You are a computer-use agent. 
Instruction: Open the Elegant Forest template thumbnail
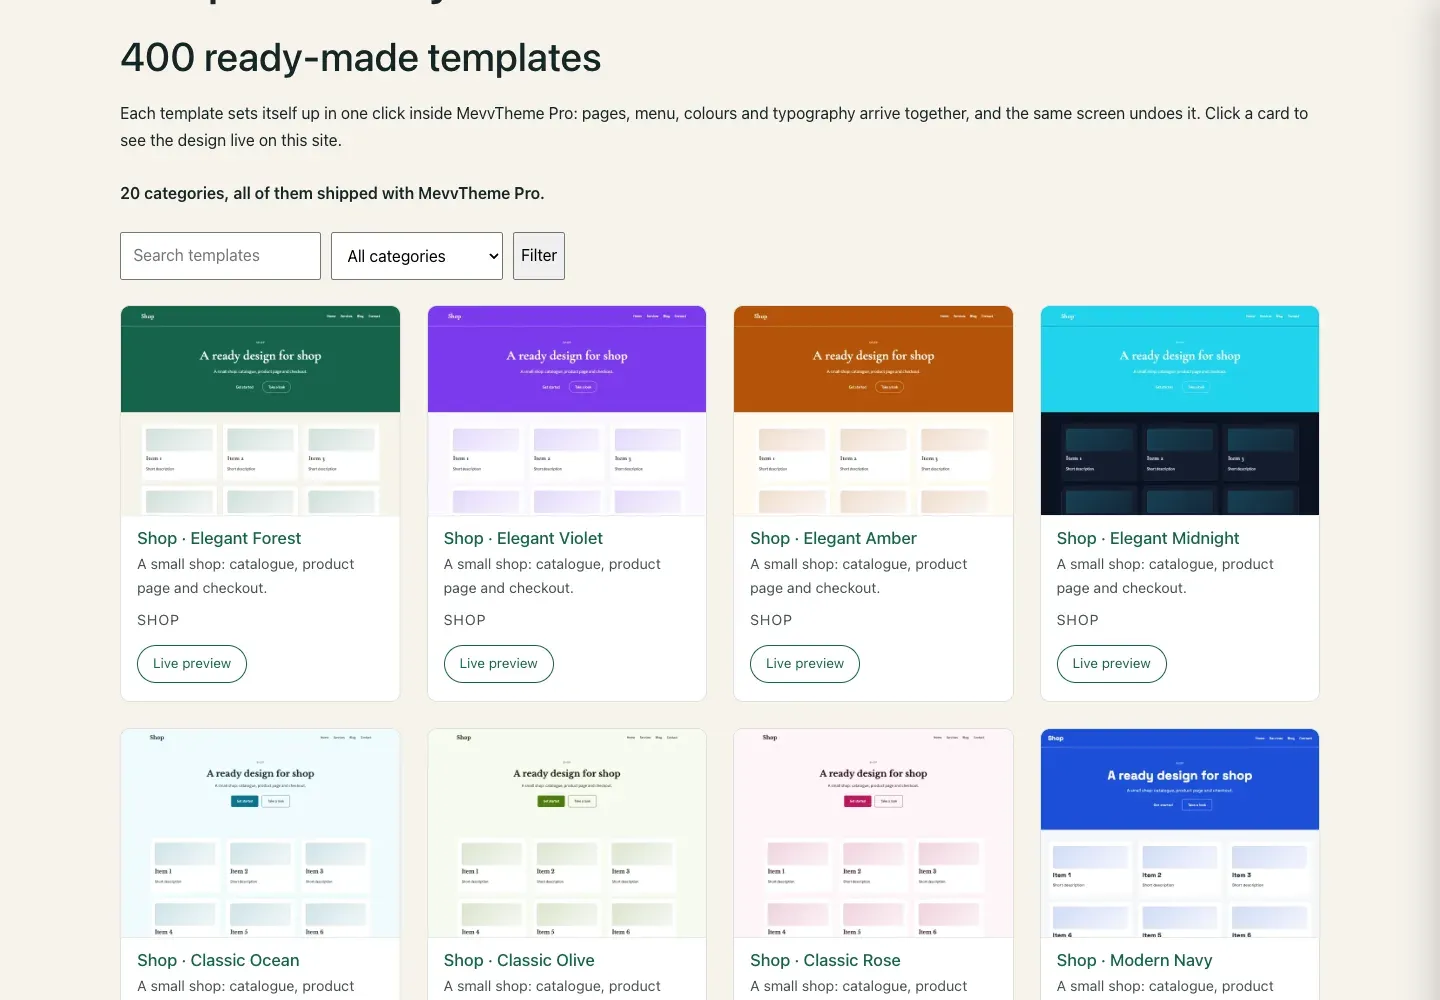260,411
